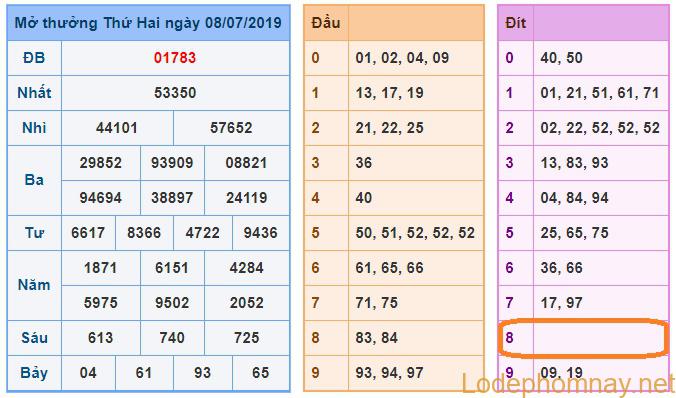Click the Đầu column header
The image size is (676, 398).
(326, 23)
